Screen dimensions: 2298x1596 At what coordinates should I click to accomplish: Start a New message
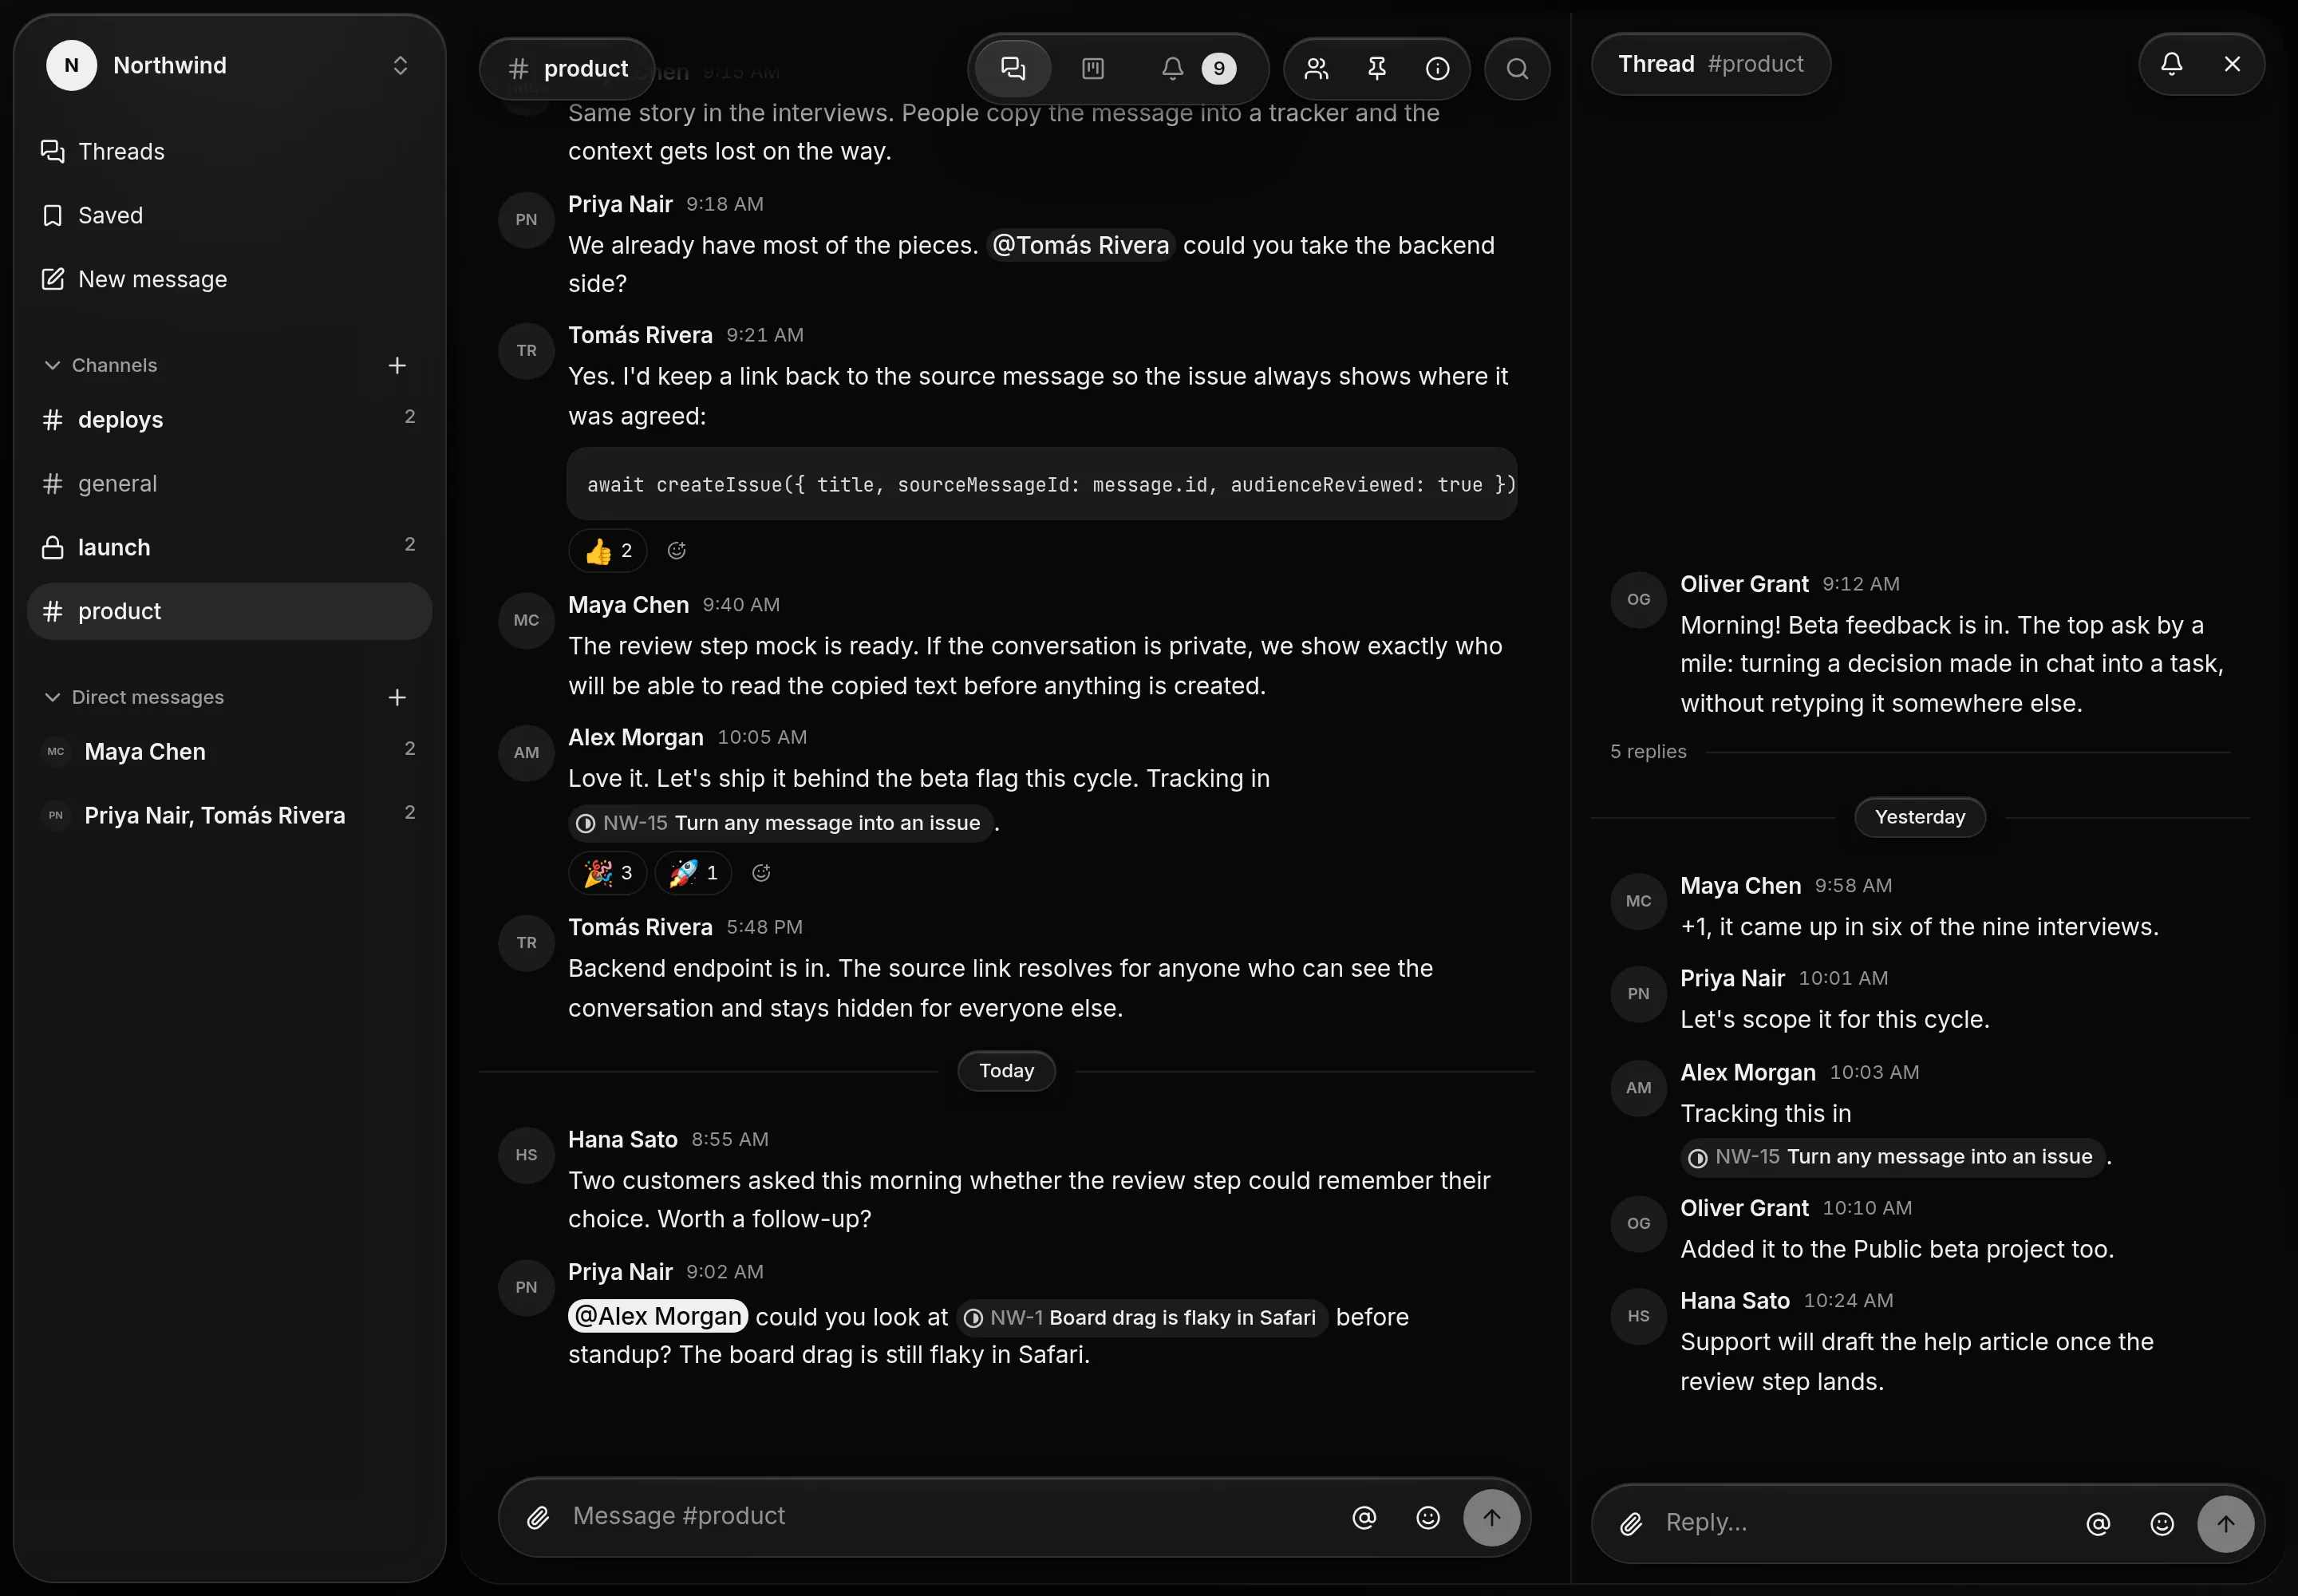point(229,279)
